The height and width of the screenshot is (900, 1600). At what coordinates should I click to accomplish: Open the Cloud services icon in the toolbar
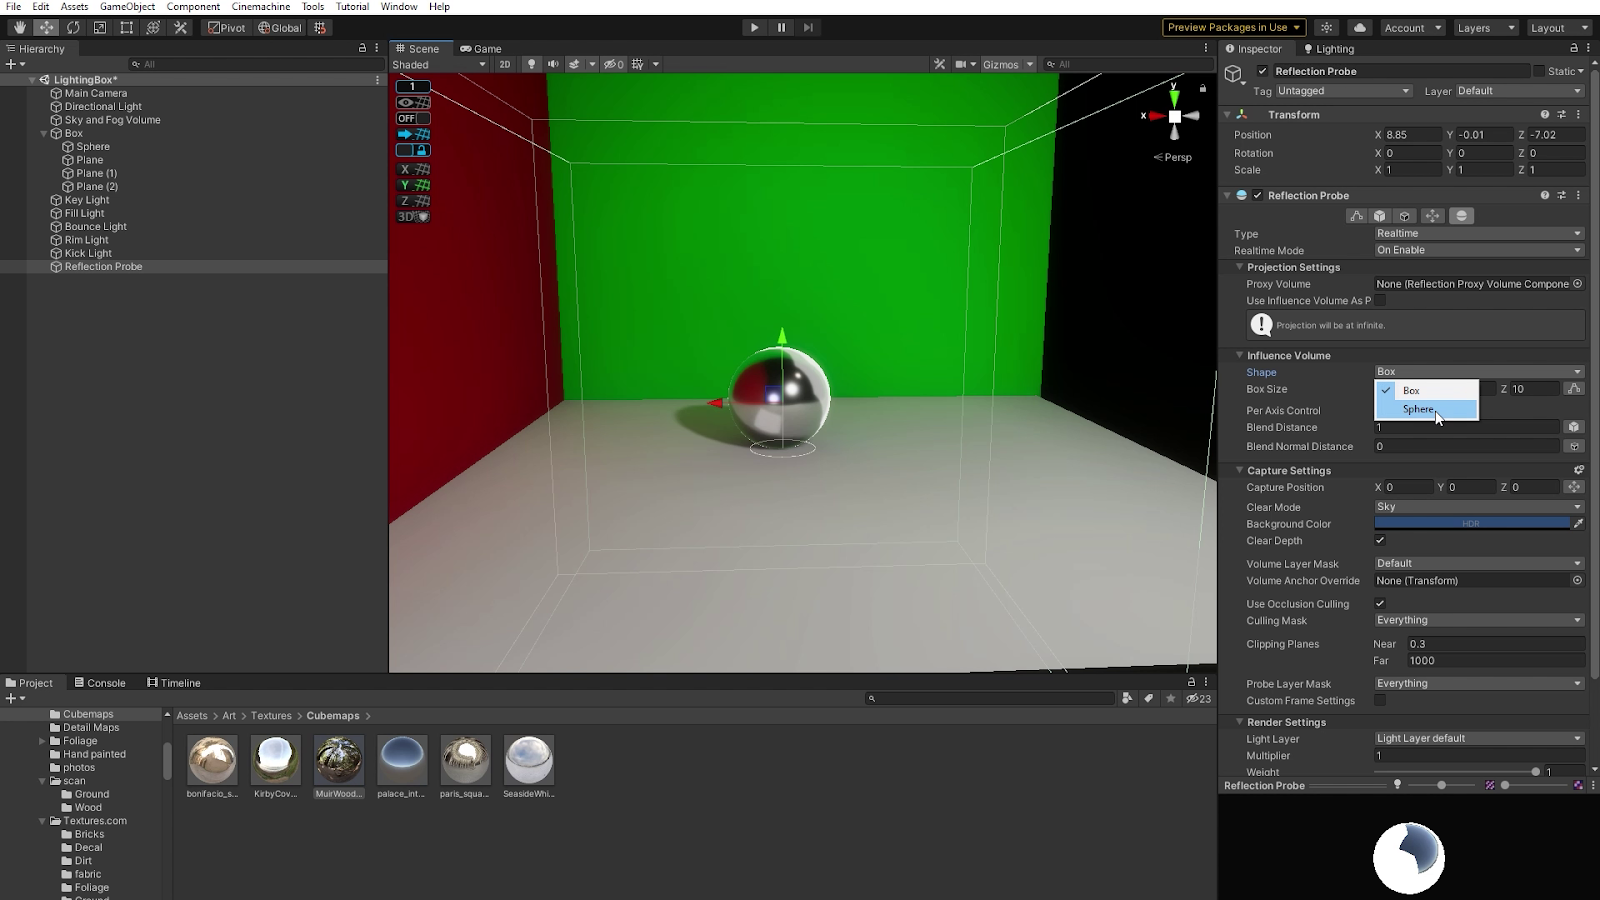[1359, 28]
